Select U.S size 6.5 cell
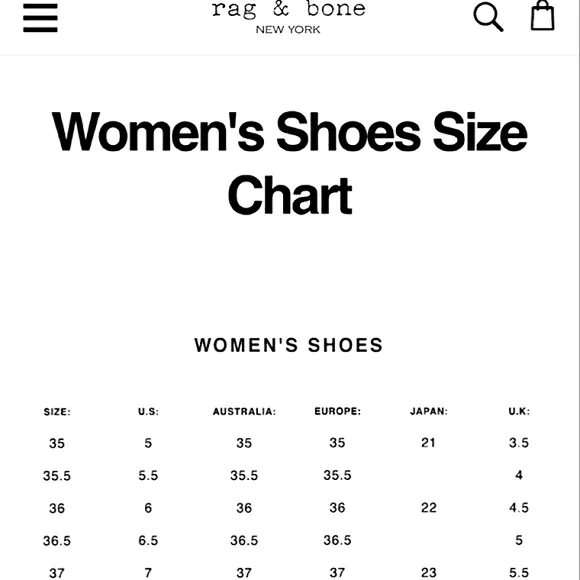Viewport: 580px width, 580px height. click(x=148, y=540)
